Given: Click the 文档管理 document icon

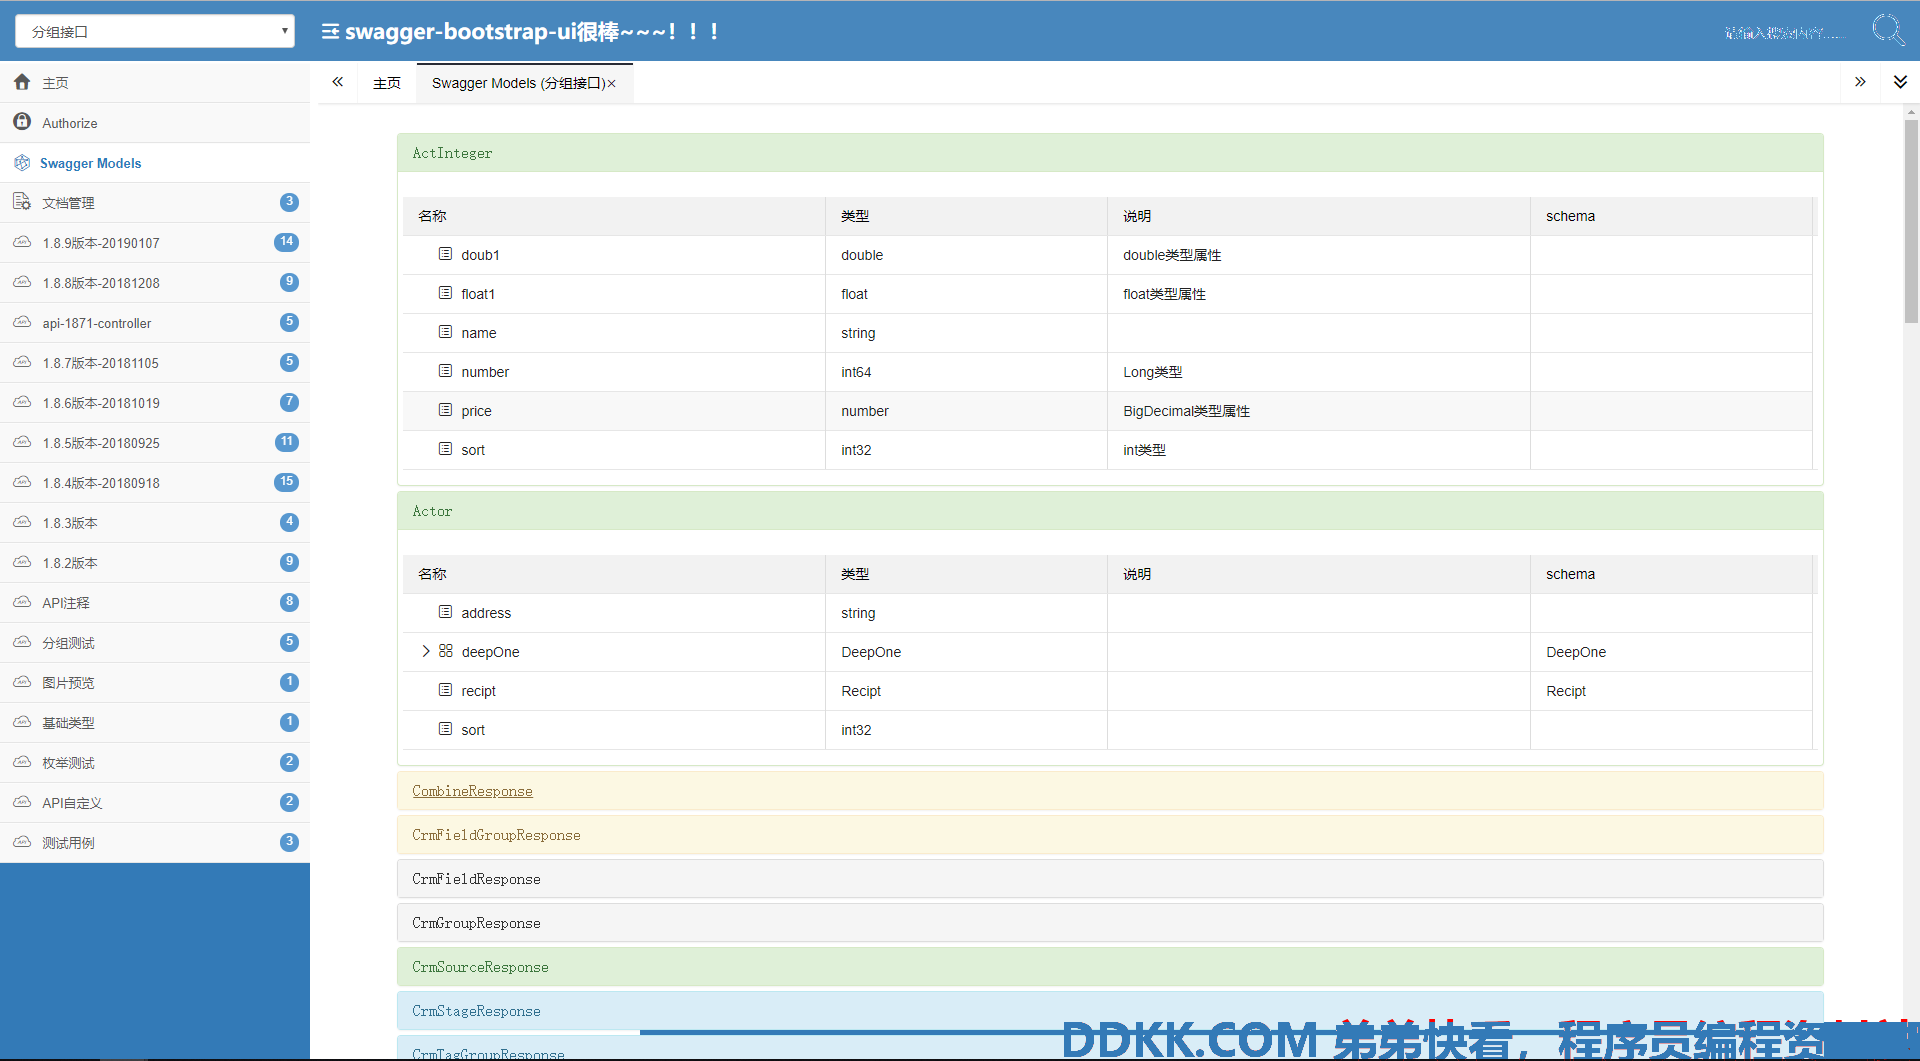Looking at the screenshot, I should point(22,202).
